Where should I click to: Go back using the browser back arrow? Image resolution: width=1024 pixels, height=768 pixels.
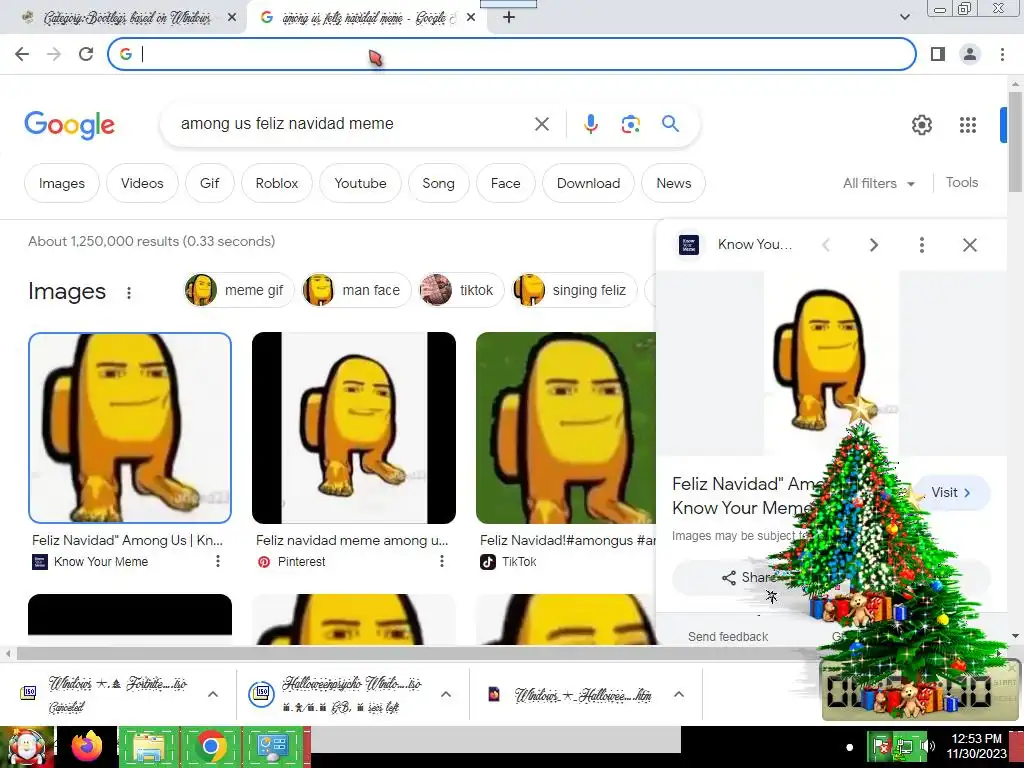point(22,54)
